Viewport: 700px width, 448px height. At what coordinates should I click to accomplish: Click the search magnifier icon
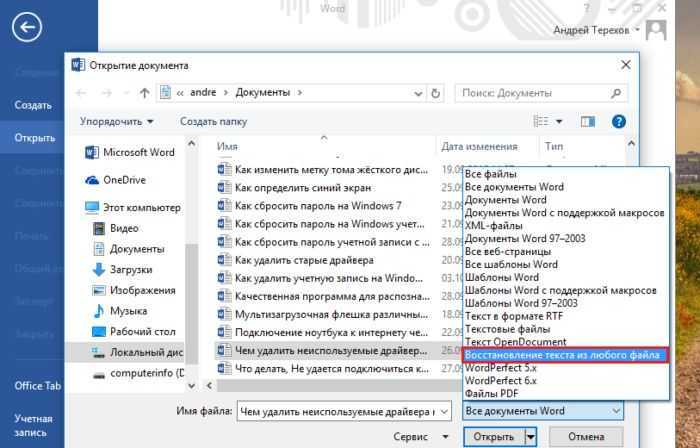[616, 93]
